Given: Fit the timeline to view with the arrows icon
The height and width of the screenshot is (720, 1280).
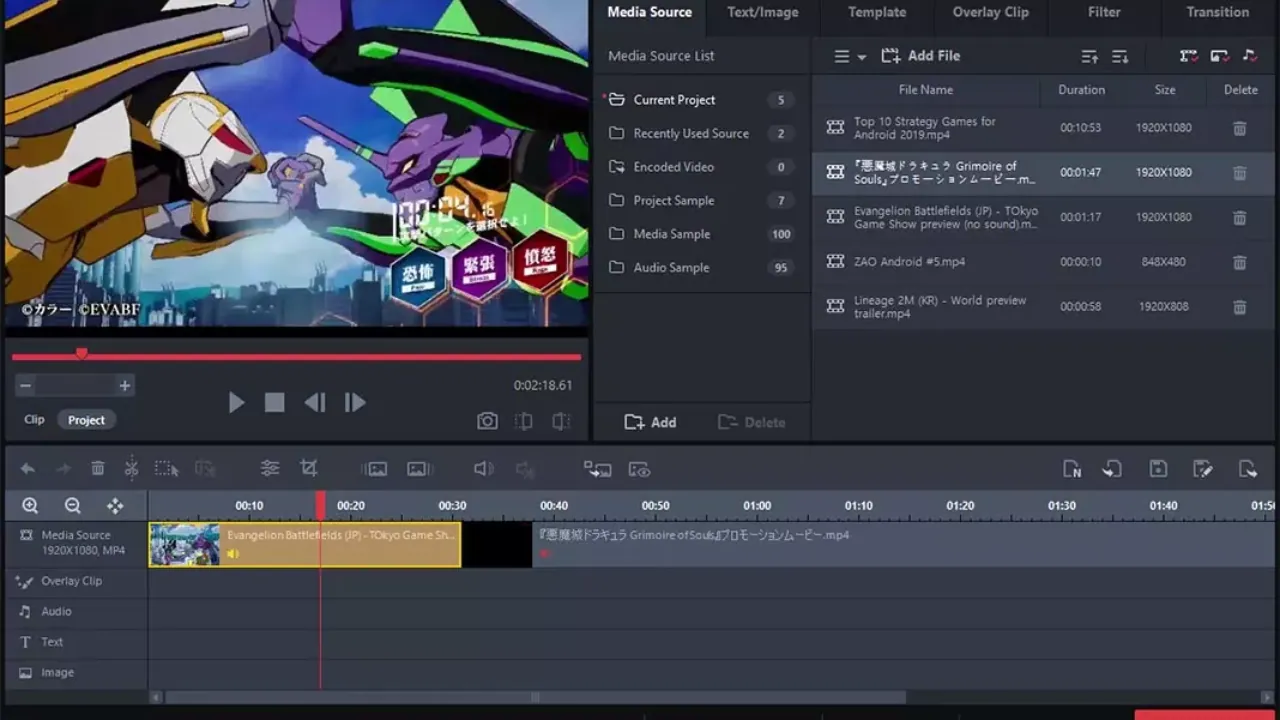Looking at the screenshot, I should click(115, 506).
